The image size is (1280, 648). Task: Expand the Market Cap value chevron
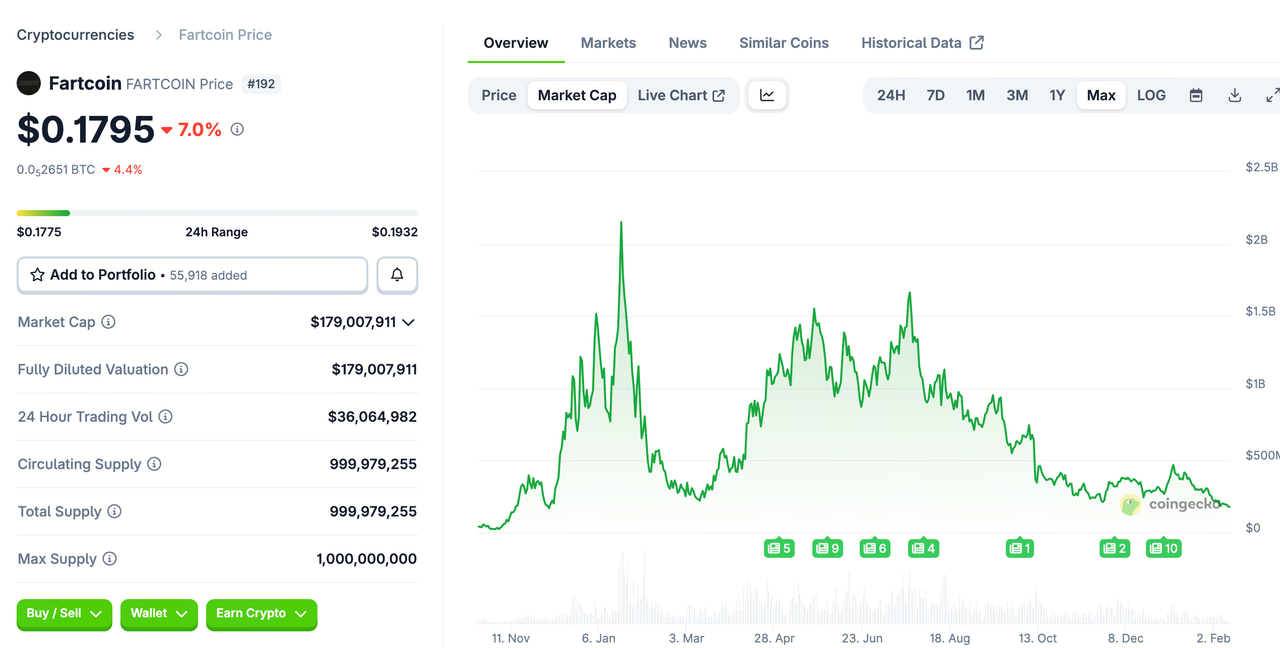point(408,322)
